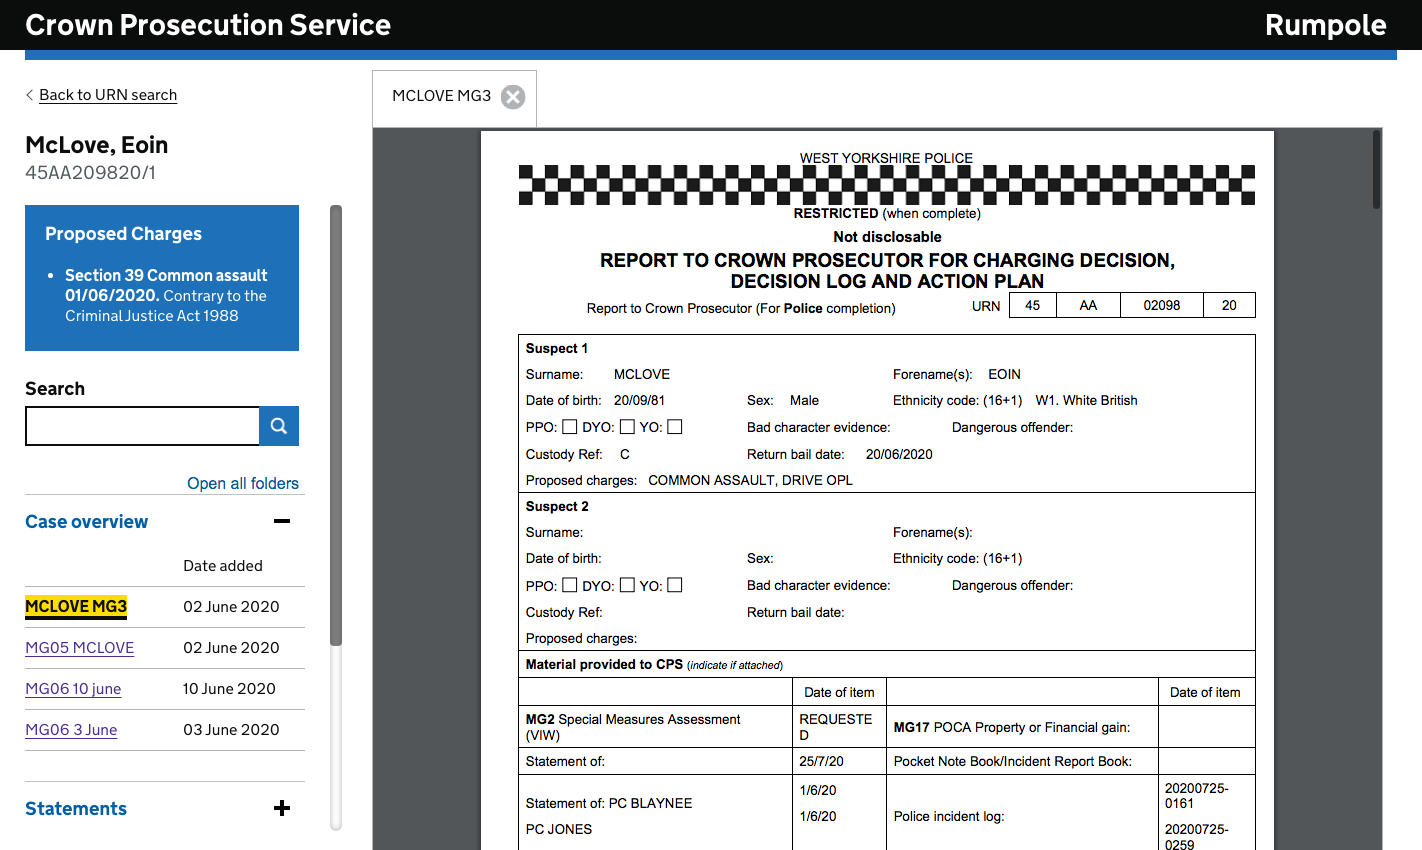Tick Suspect 1 DYO checkbox

click(627, 427)
